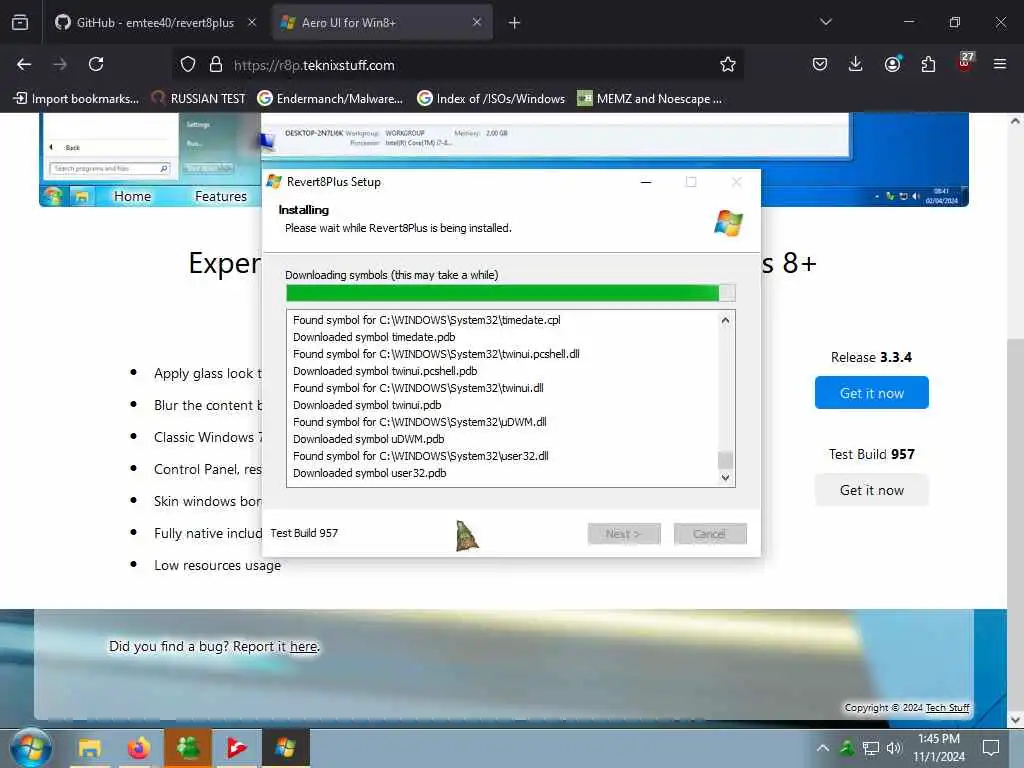Click the page scrollbar down arrow
1024x768 pixels.
coord(1015,720)
